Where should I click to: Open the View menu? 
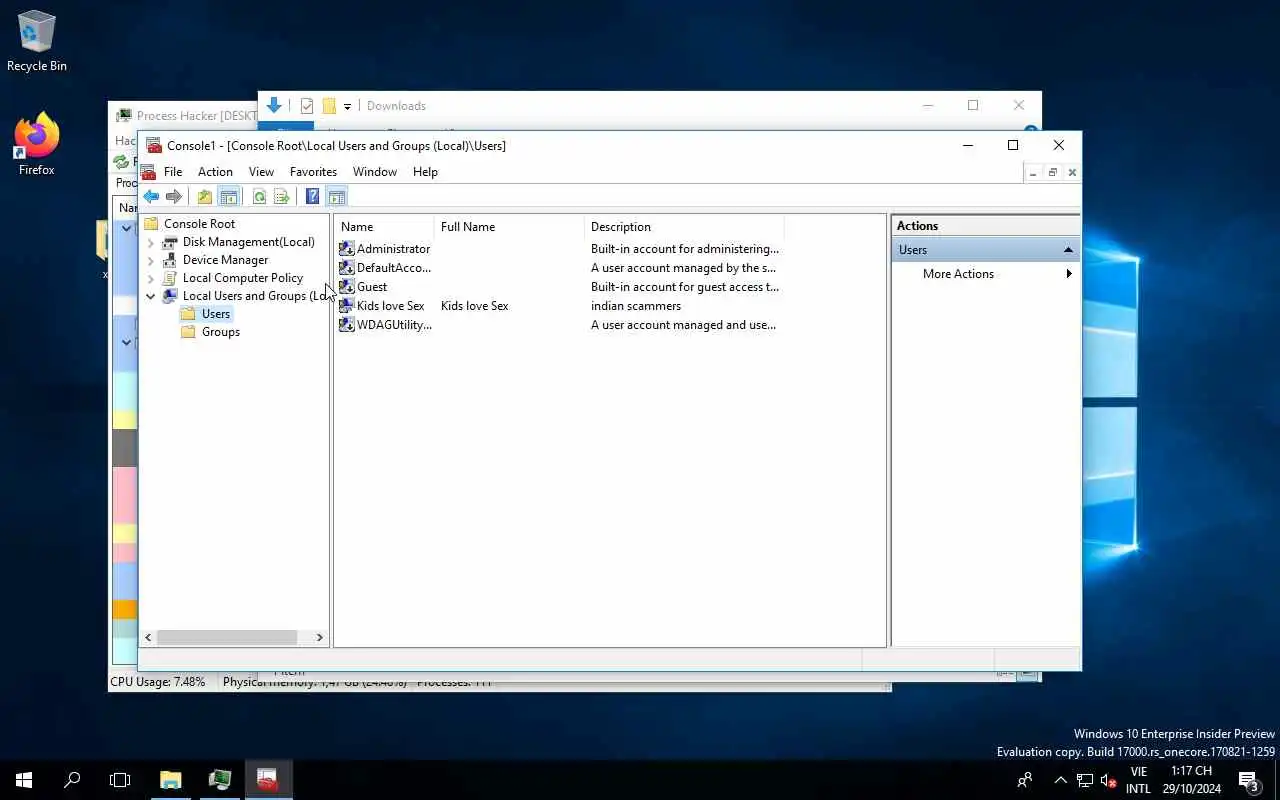(x=261, y=172)
